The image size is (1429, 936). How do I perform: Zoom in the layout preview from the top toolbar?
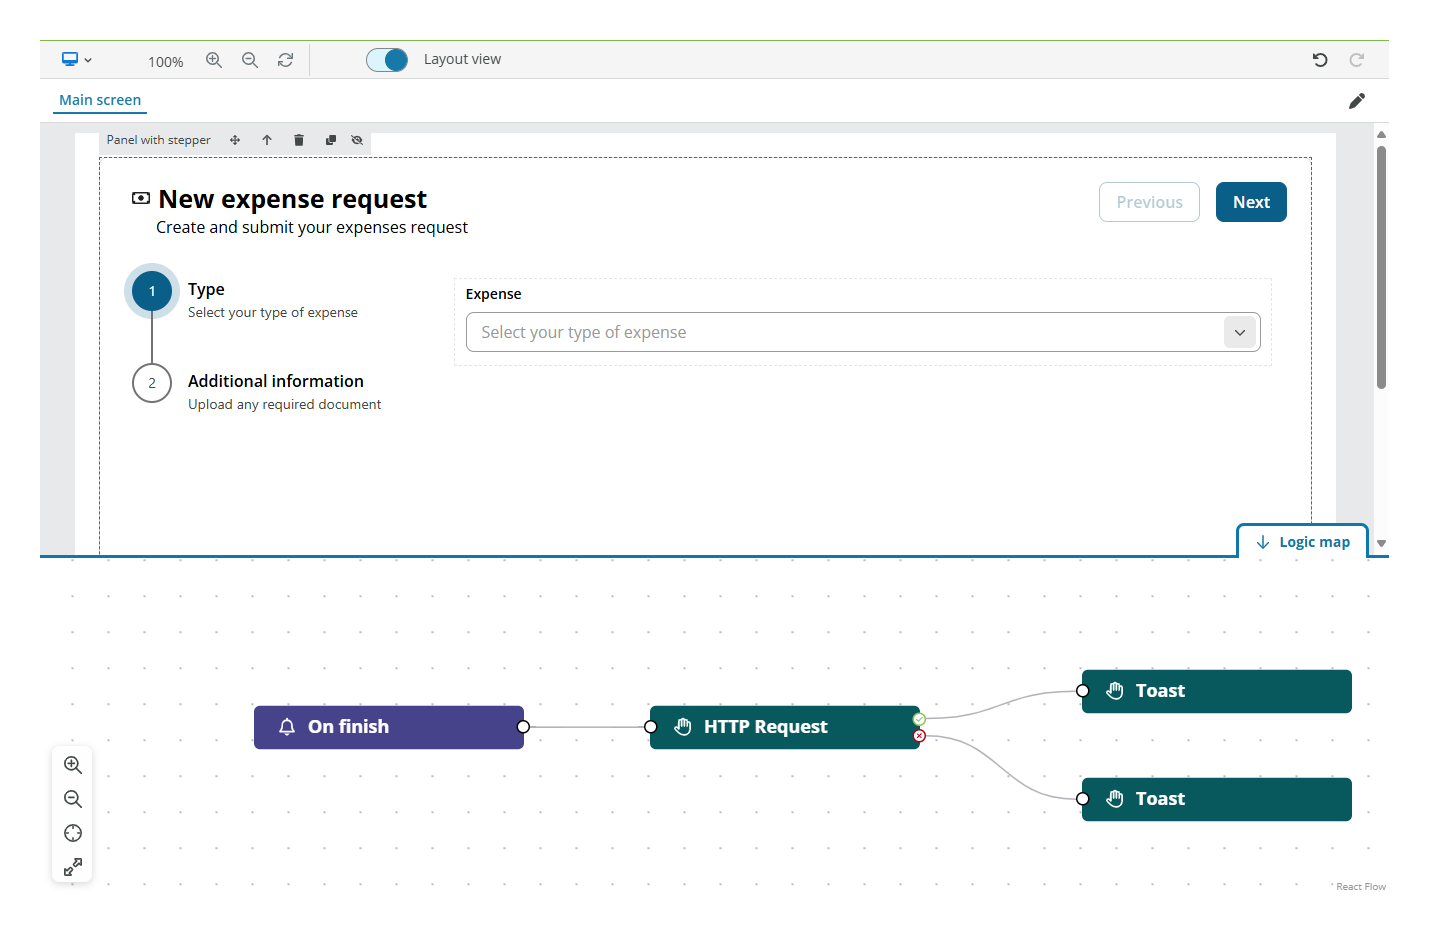[x=214, y=60]
